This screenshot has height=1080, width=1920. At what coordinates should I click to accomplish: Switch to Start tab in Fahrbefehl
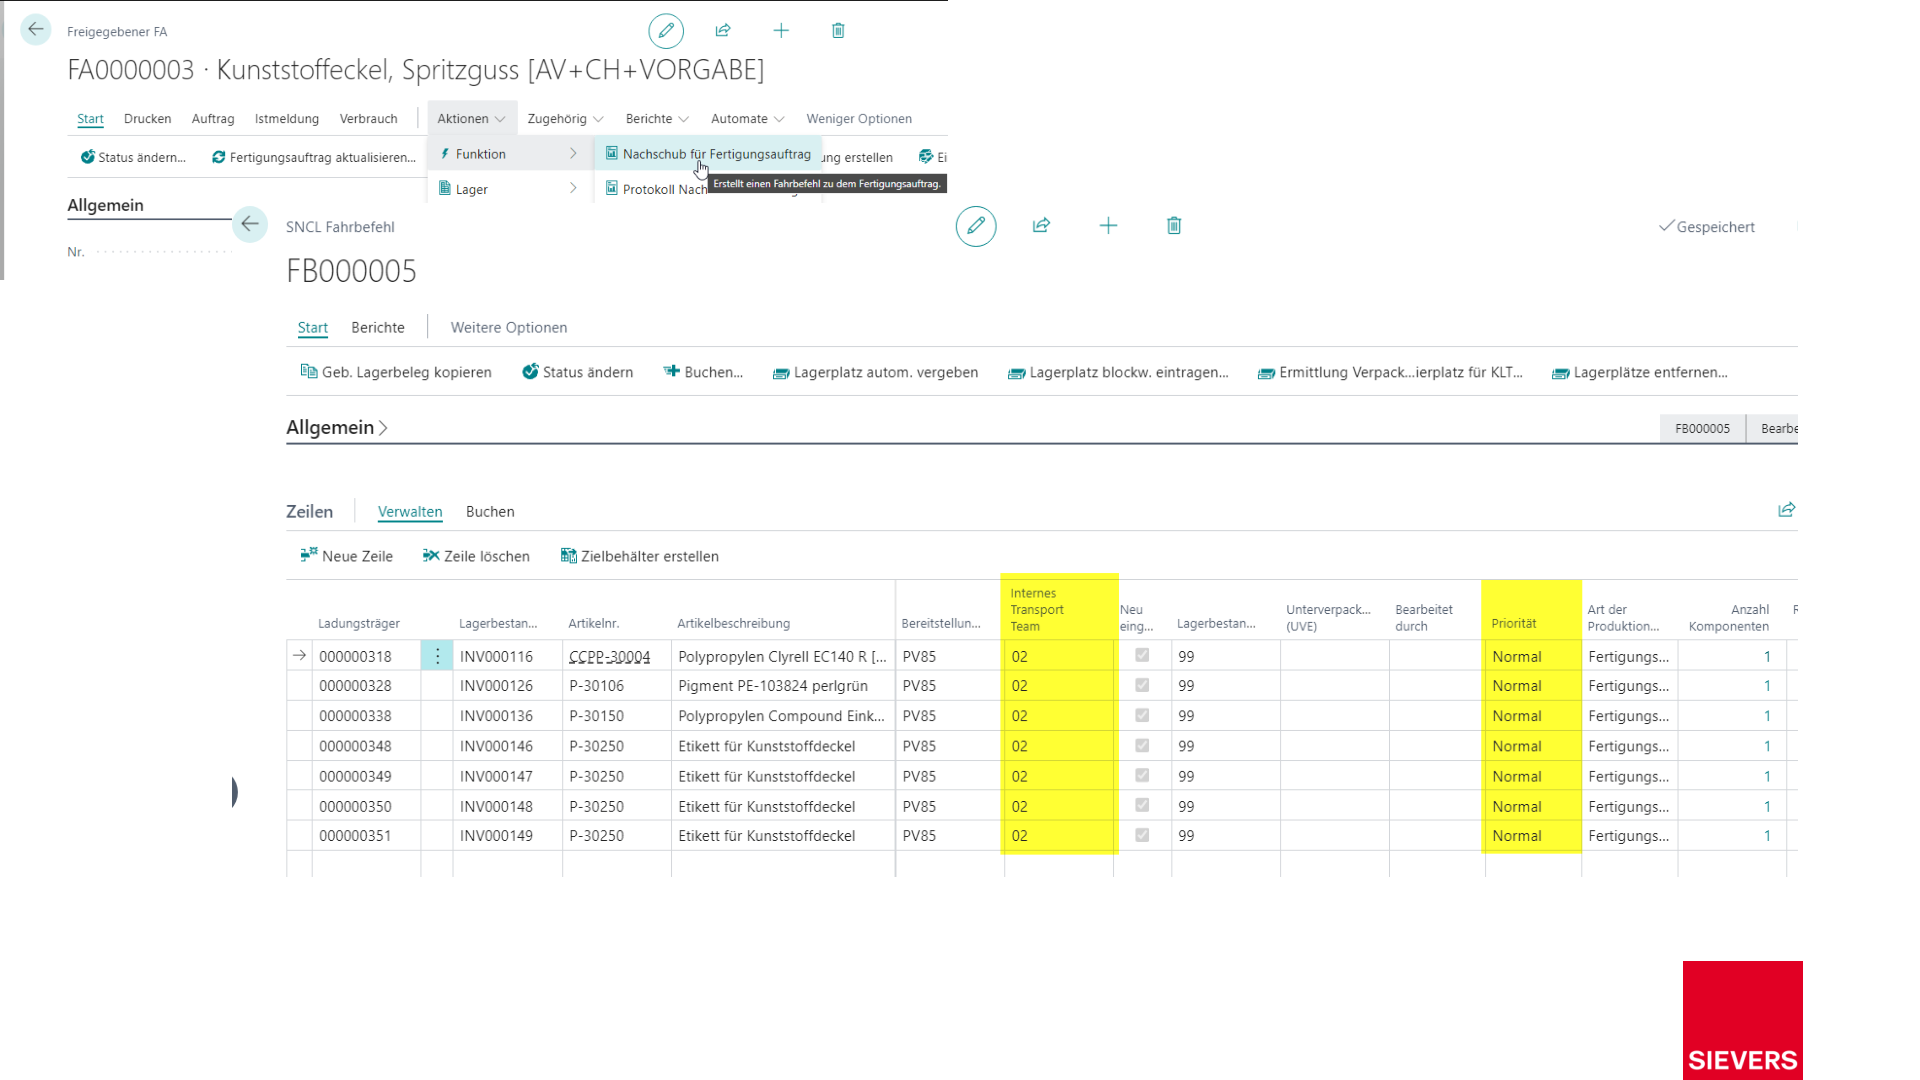pyautogui.click(x=312, y=327)
